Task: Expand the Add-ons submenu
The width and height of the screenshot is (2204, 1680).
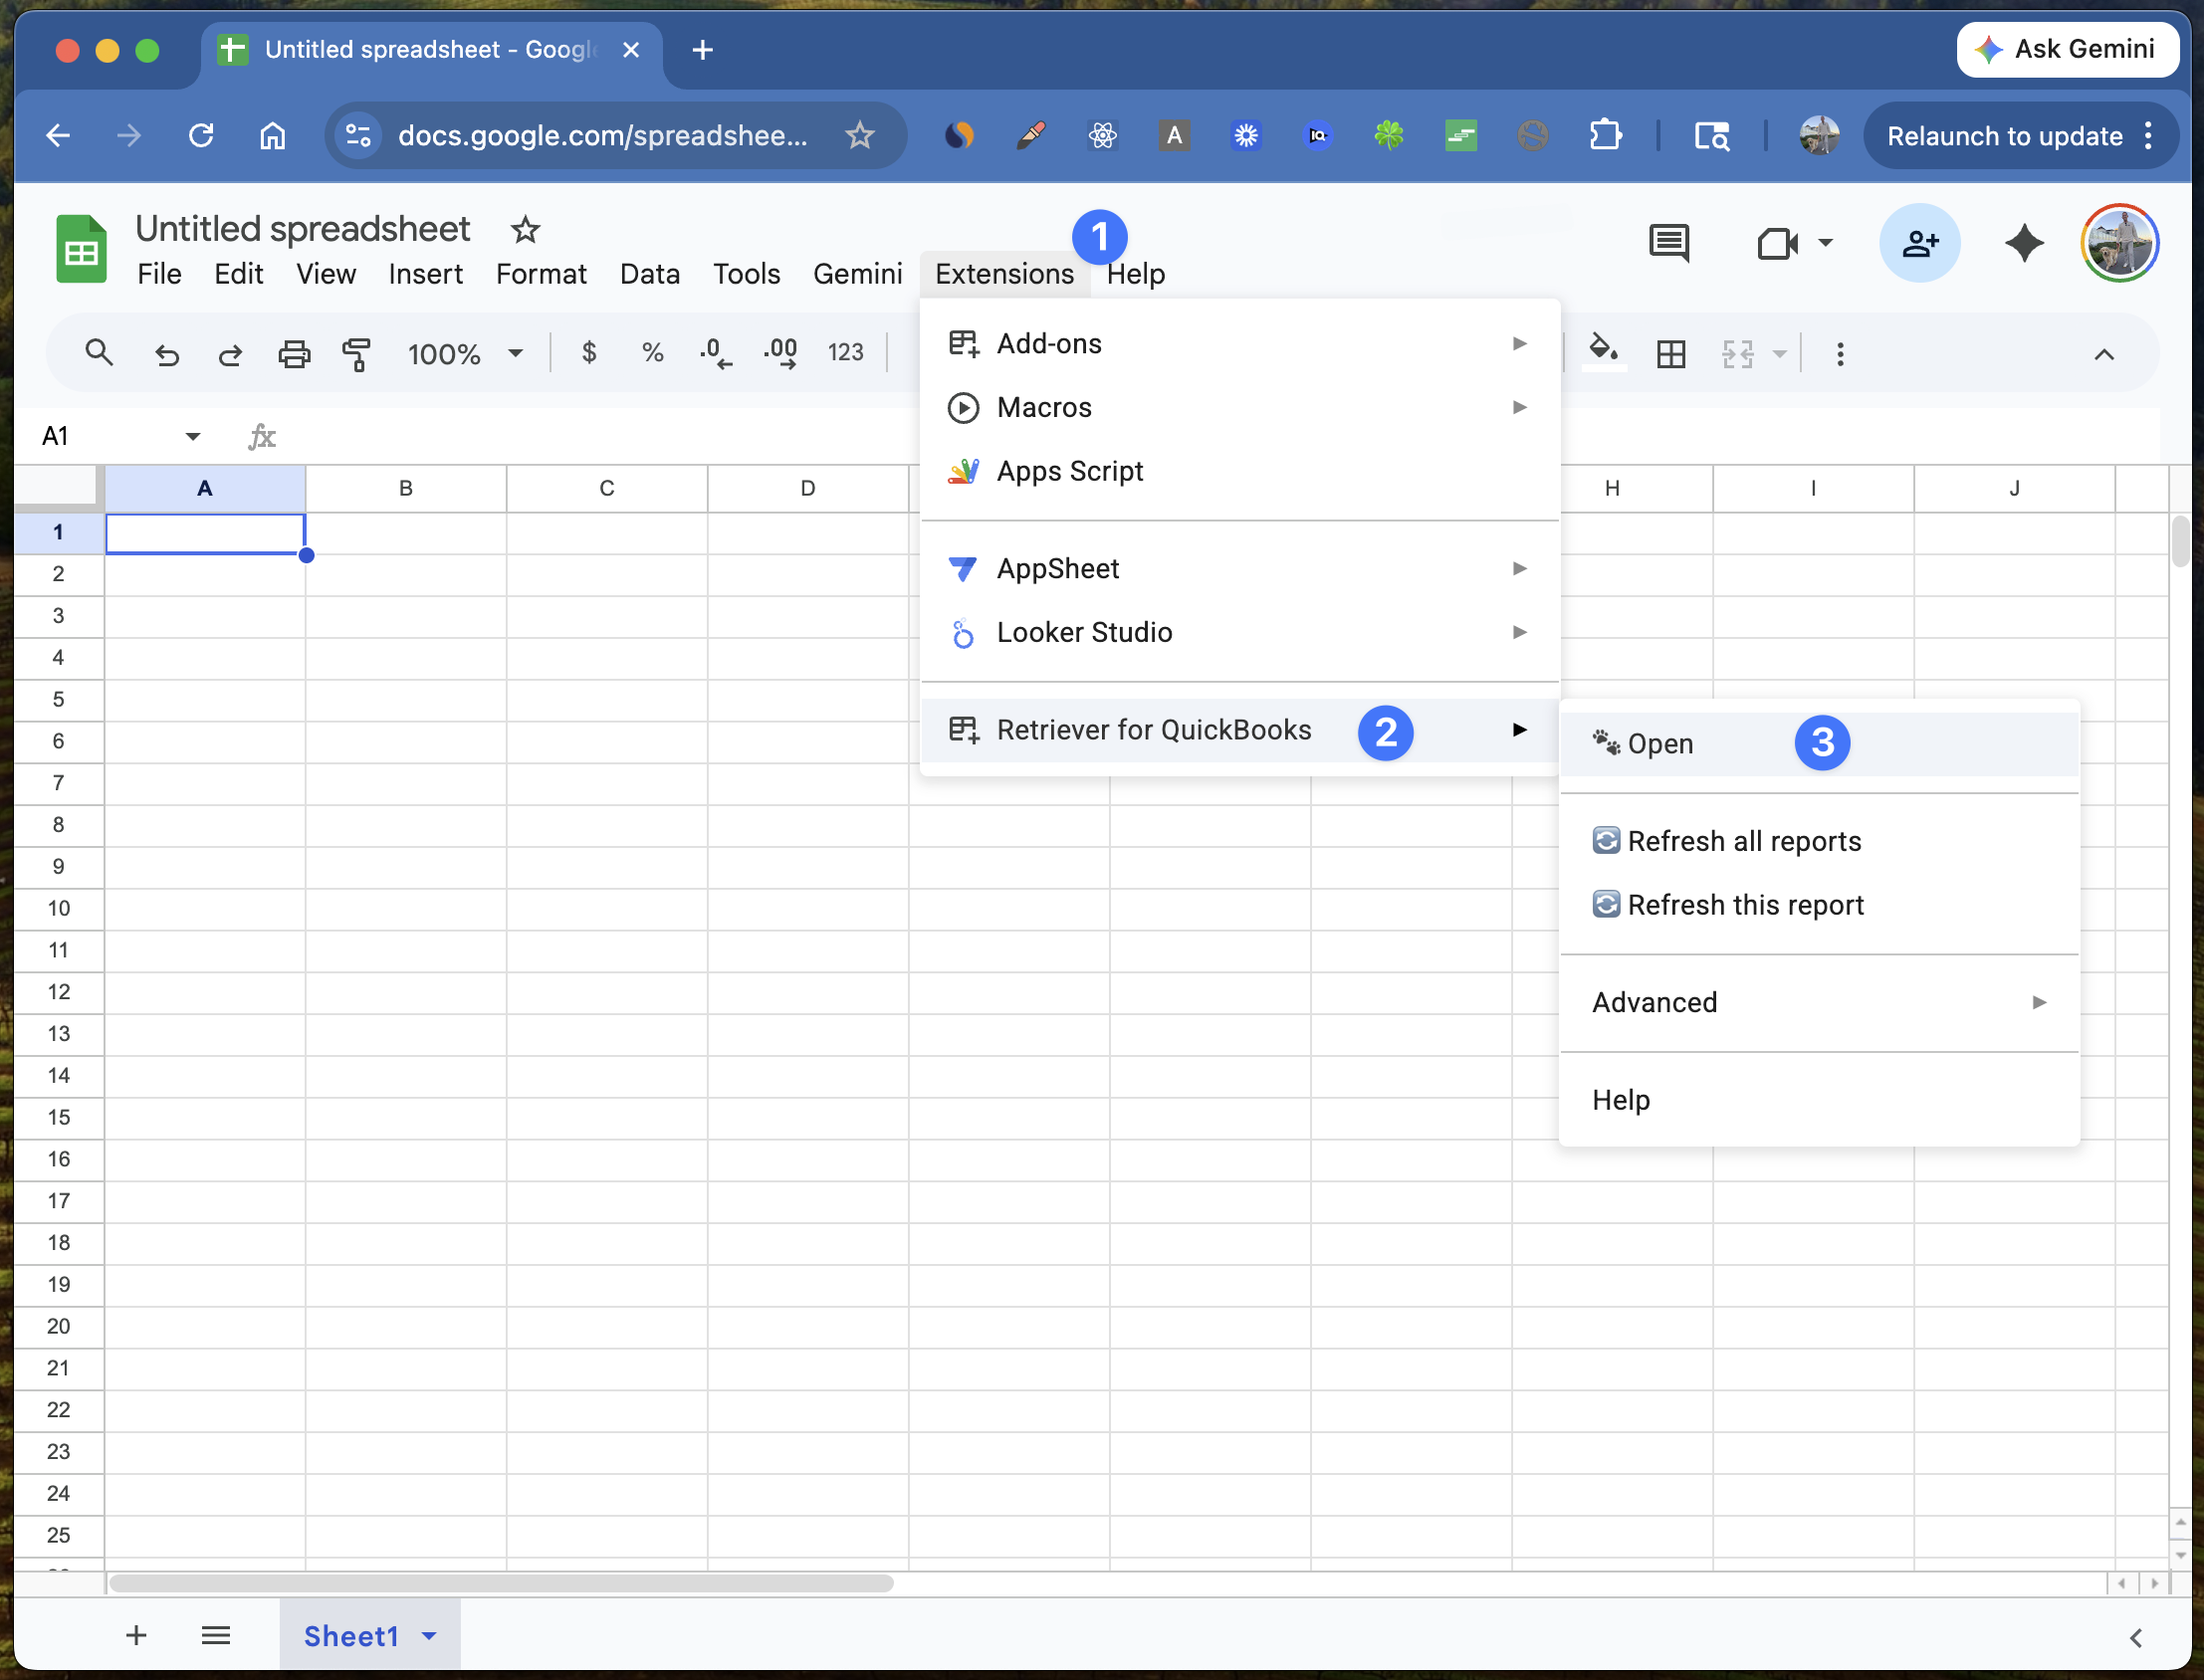Action: click(x=1239, y=344)
